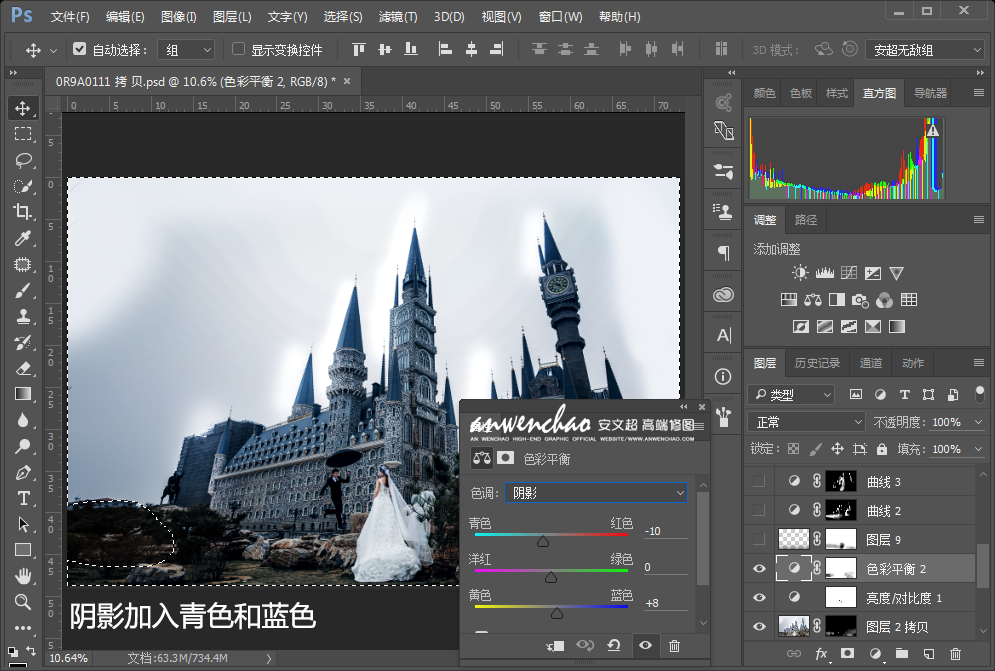
Task: Open the Layers panel flyout menu
Action: (979, 362)
